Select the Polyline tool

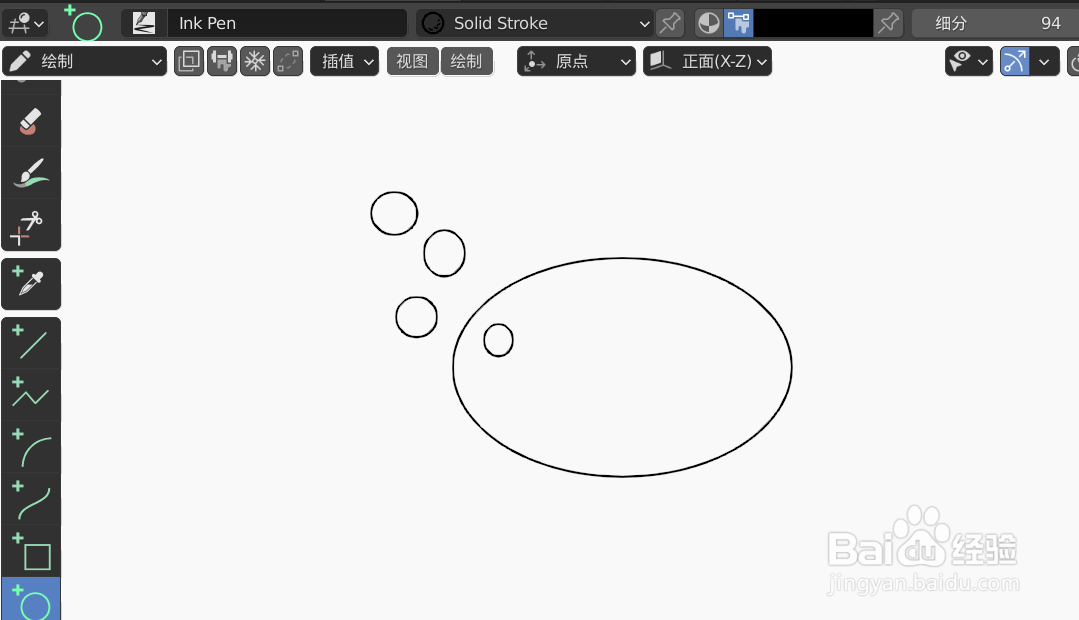[x=31, y=394]
